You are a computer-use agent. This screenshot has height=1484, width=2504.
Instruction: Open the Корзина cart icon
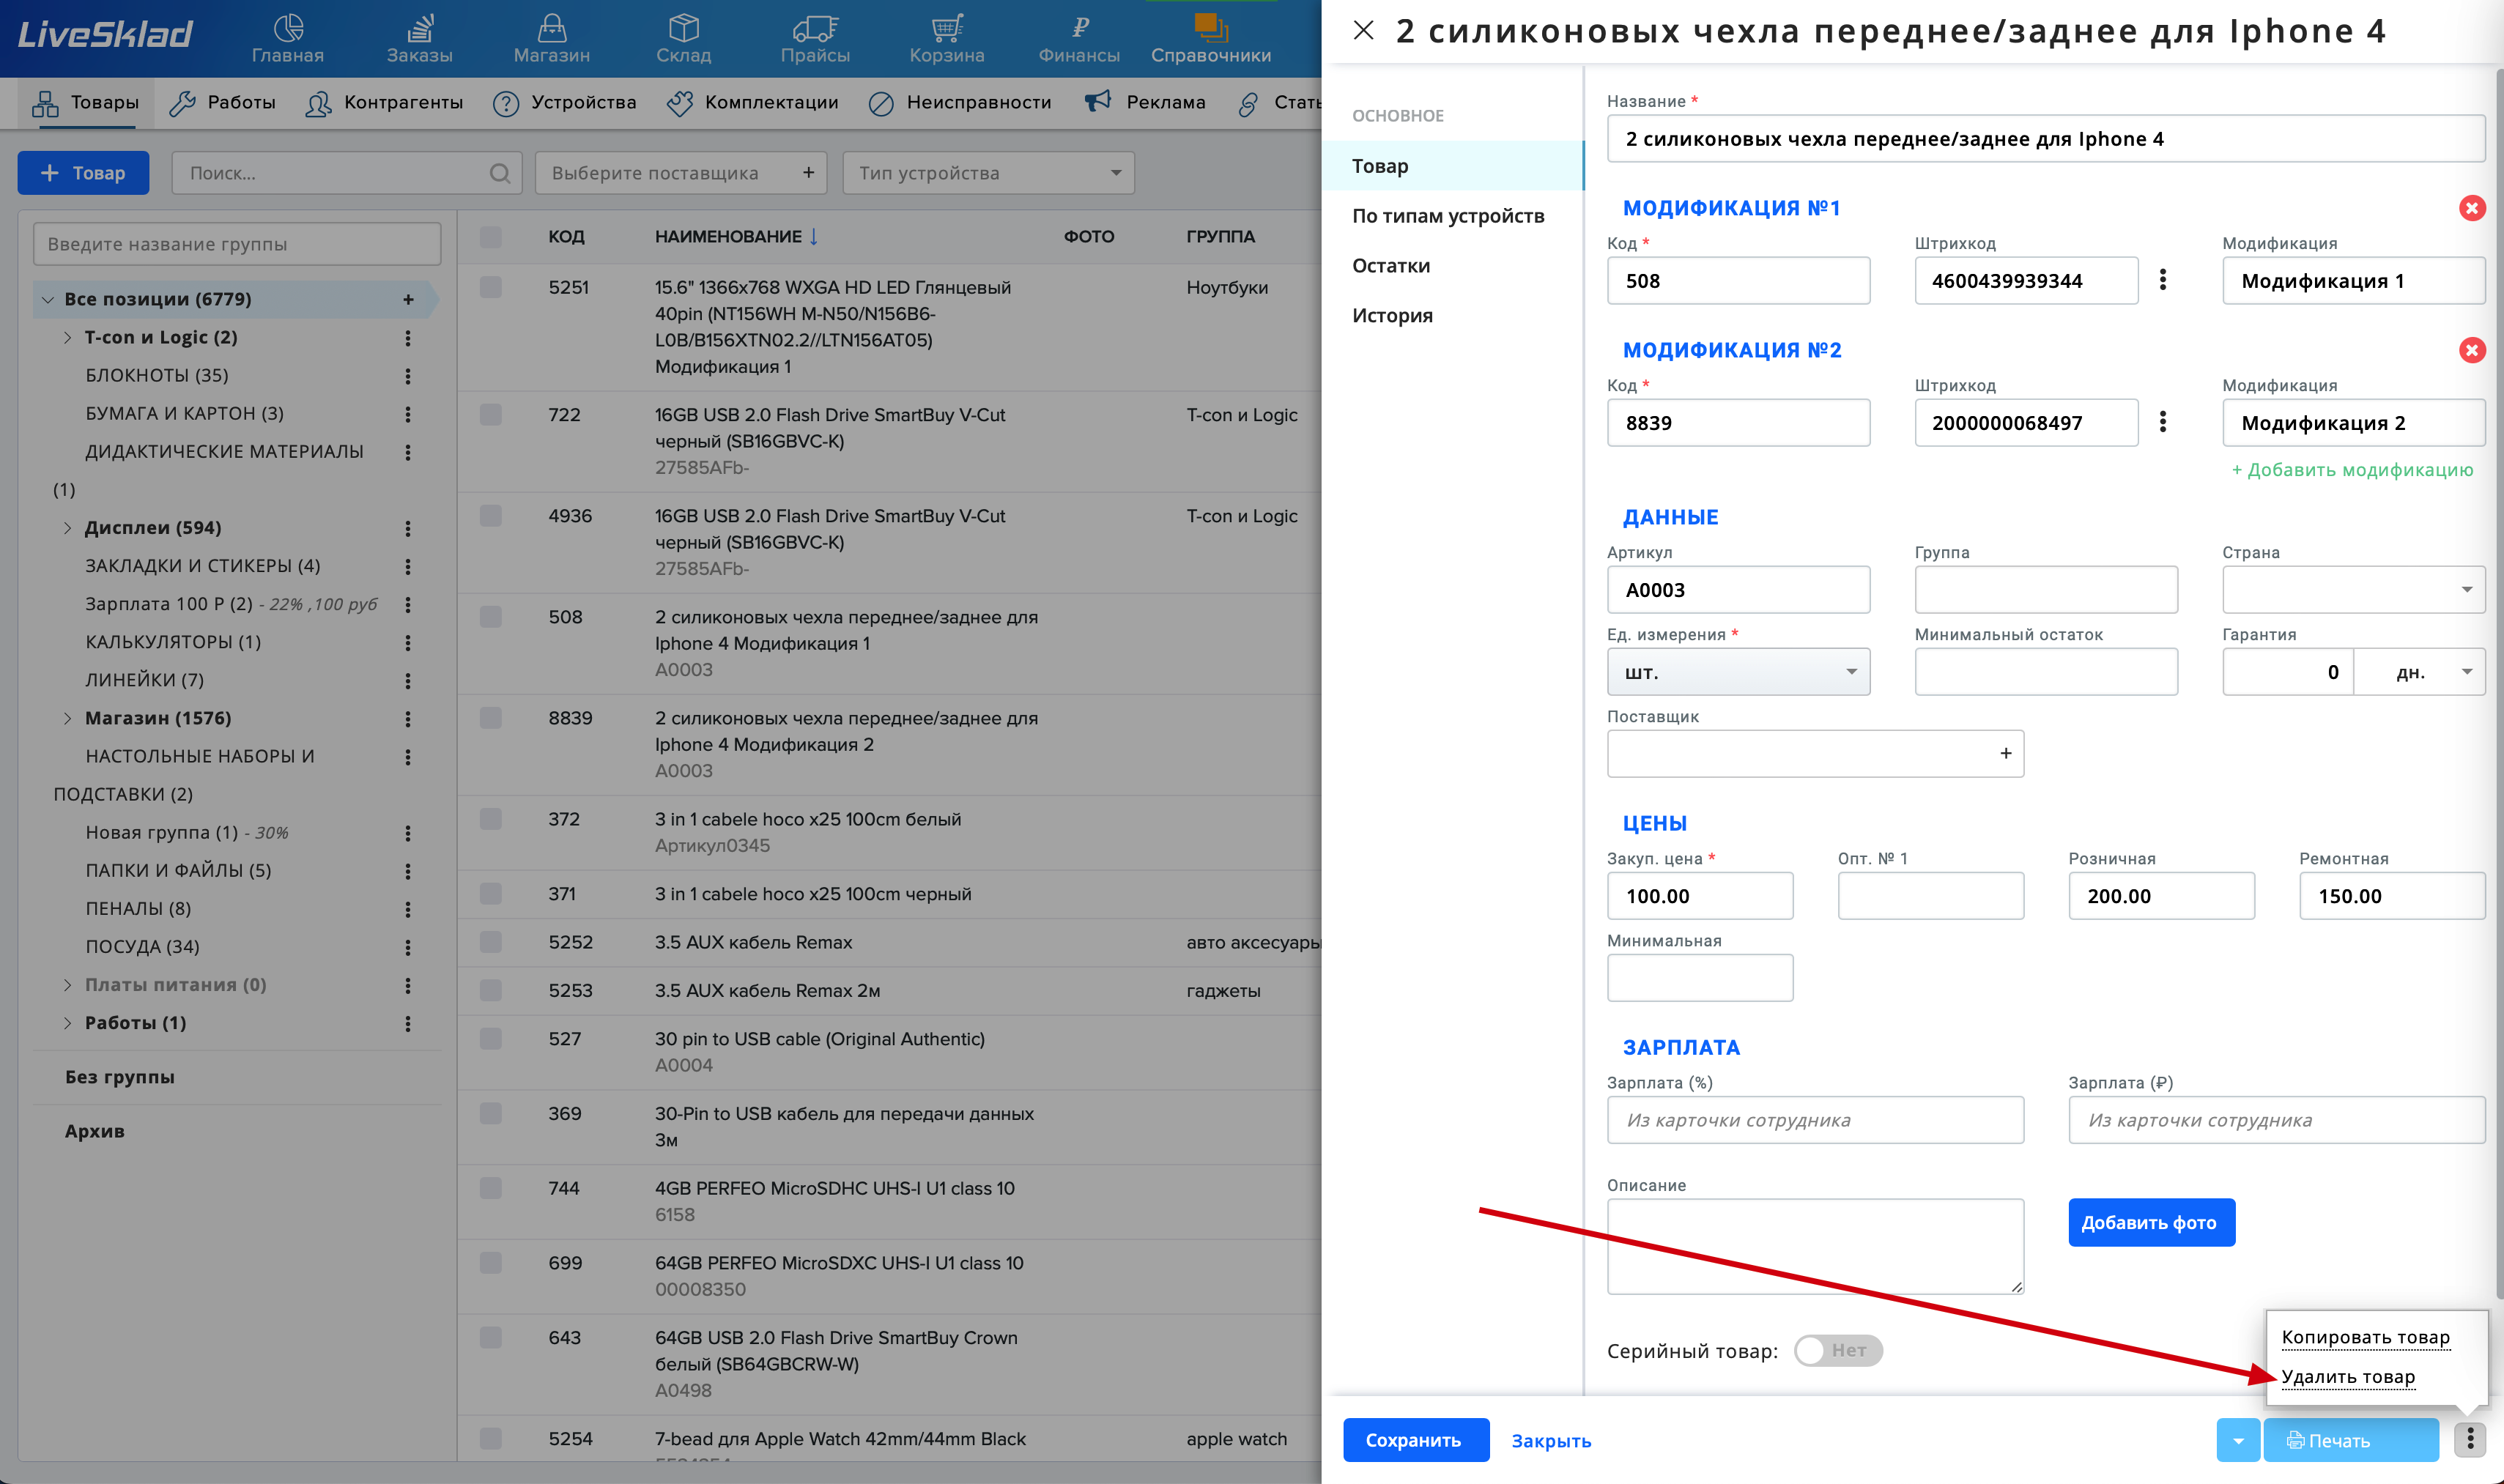click(x=947, y=28)
